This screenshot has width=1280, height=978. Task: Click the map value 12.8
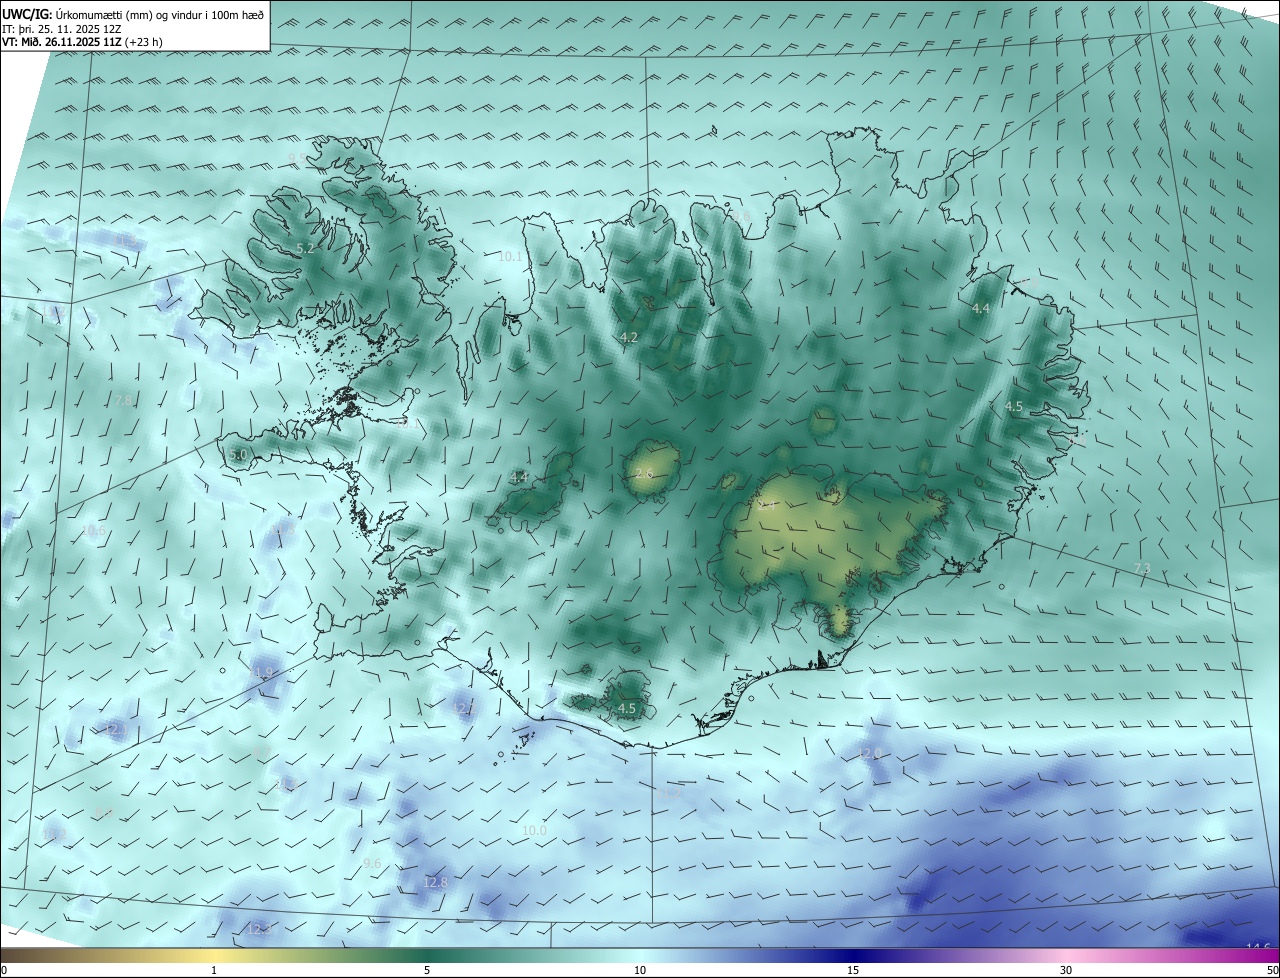coord(435,883)
